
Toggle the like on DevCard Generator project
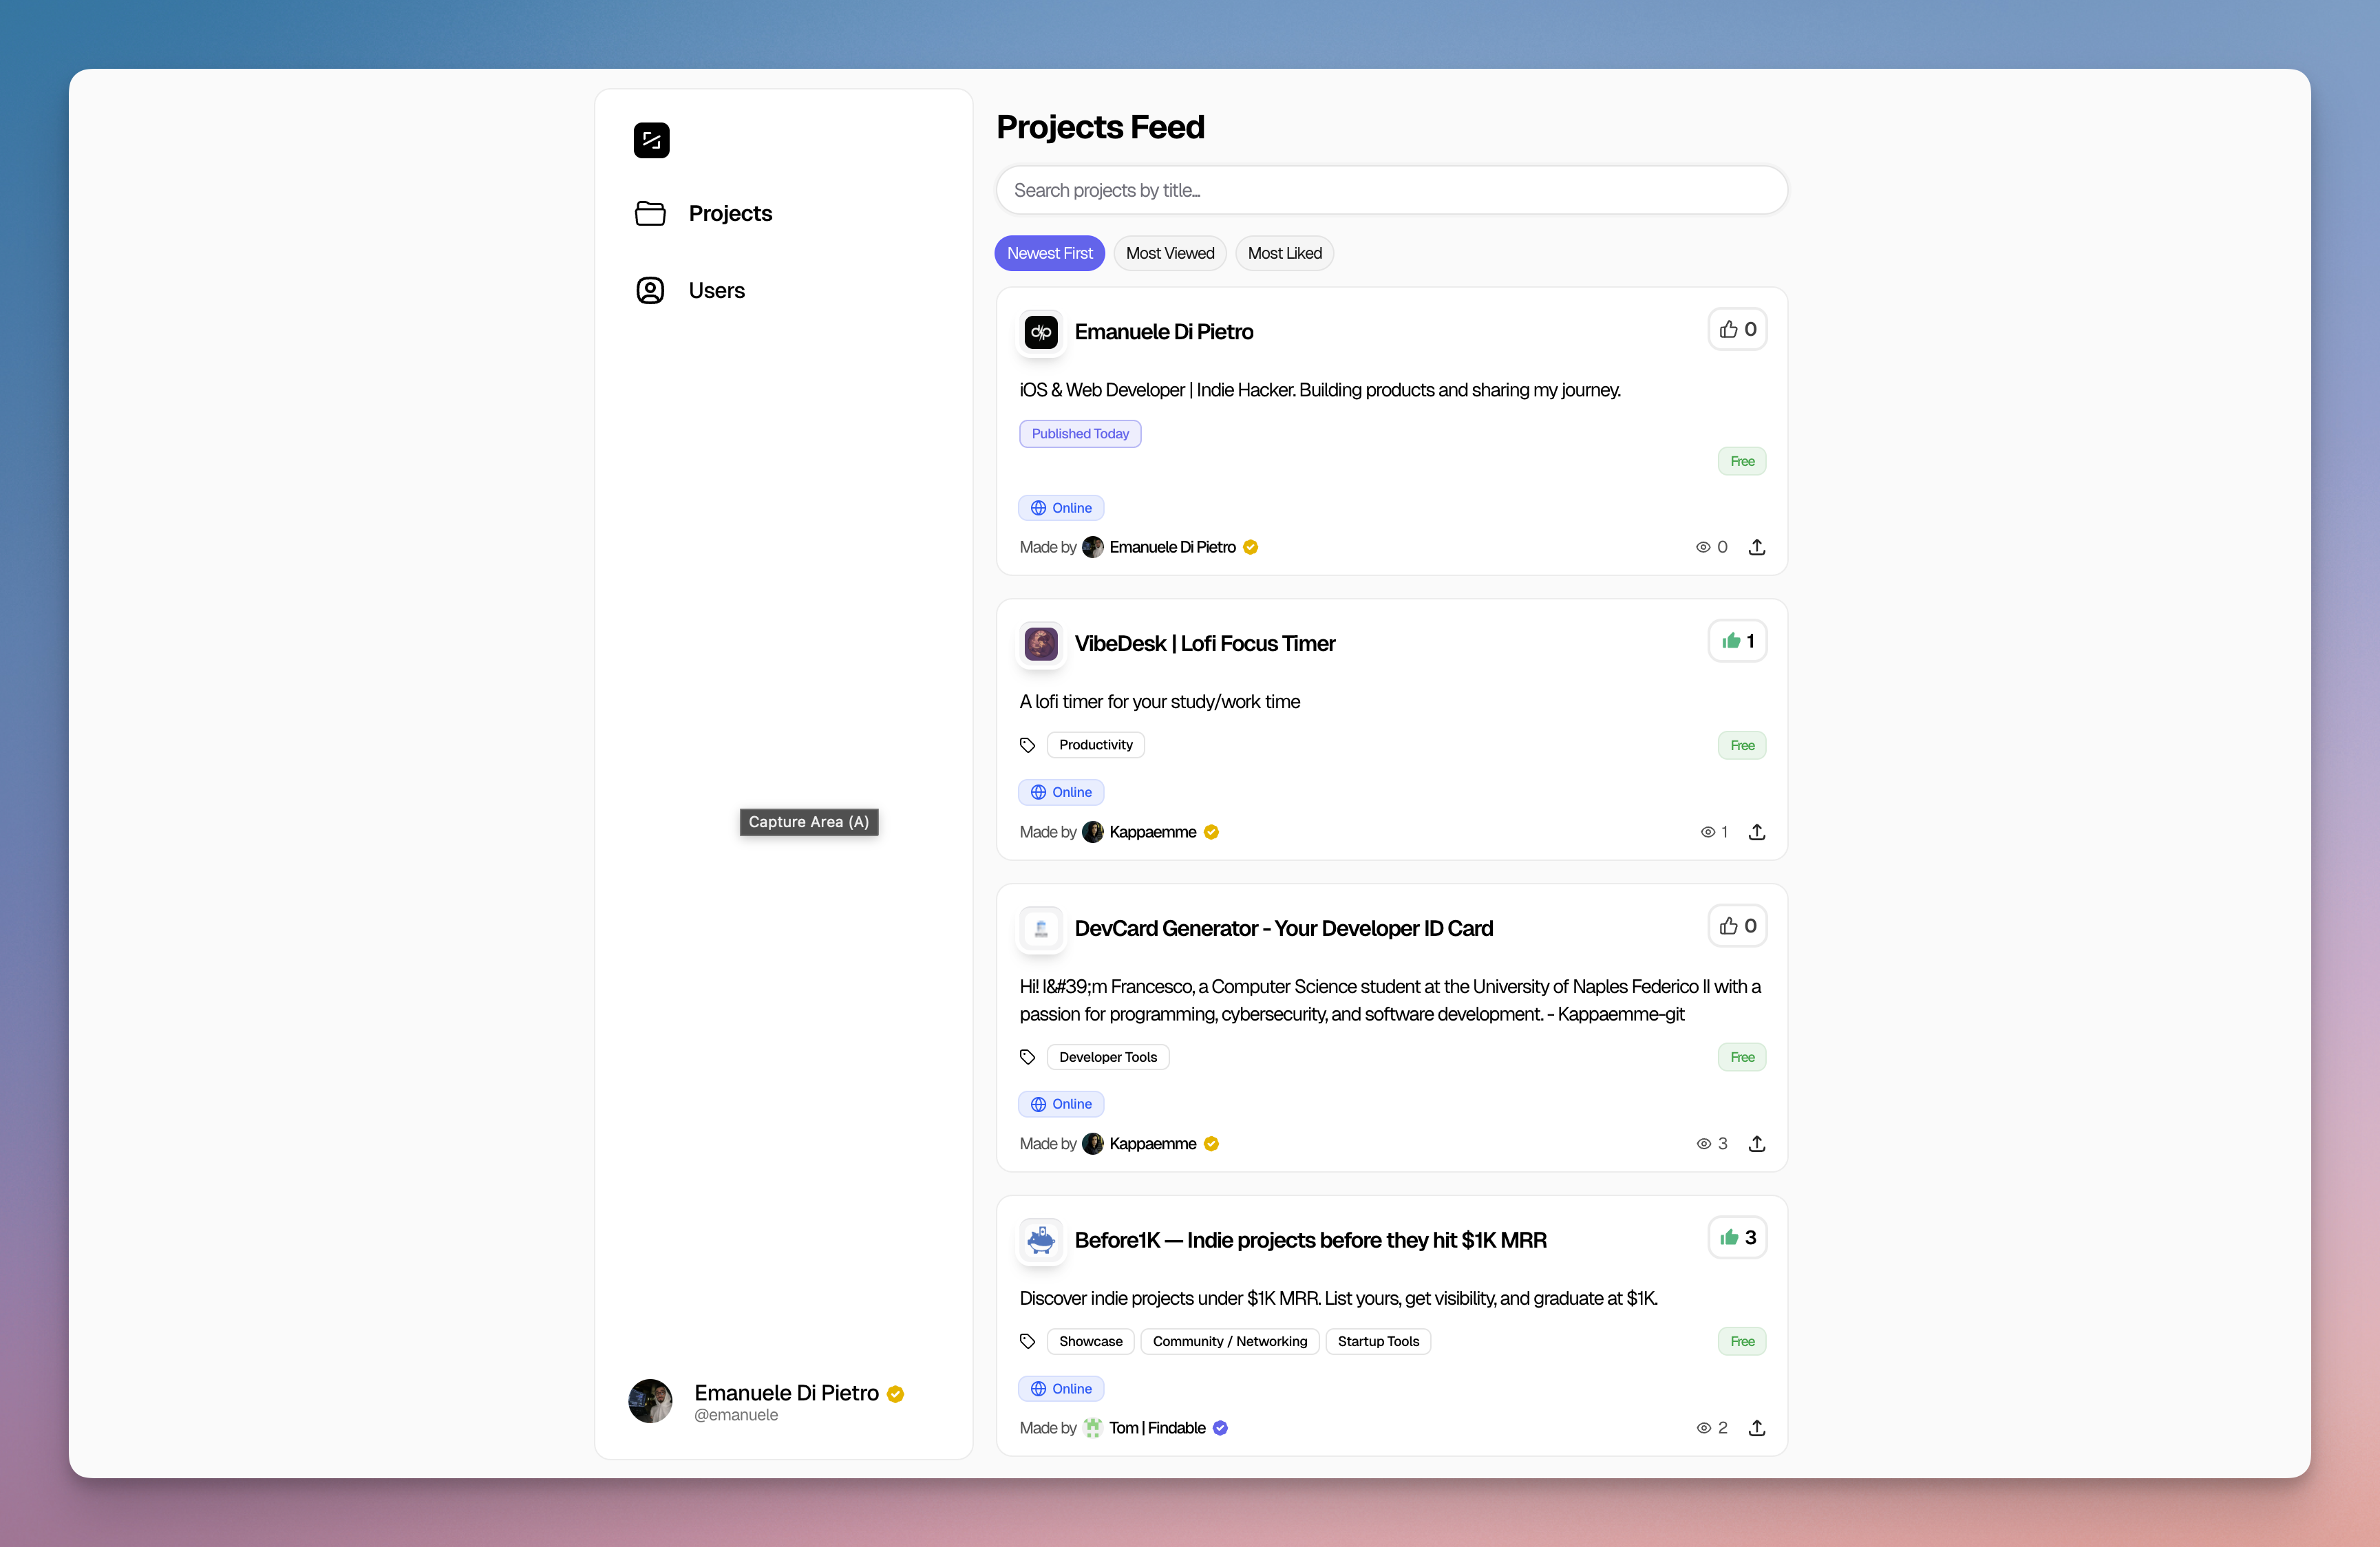[1737, 926]
